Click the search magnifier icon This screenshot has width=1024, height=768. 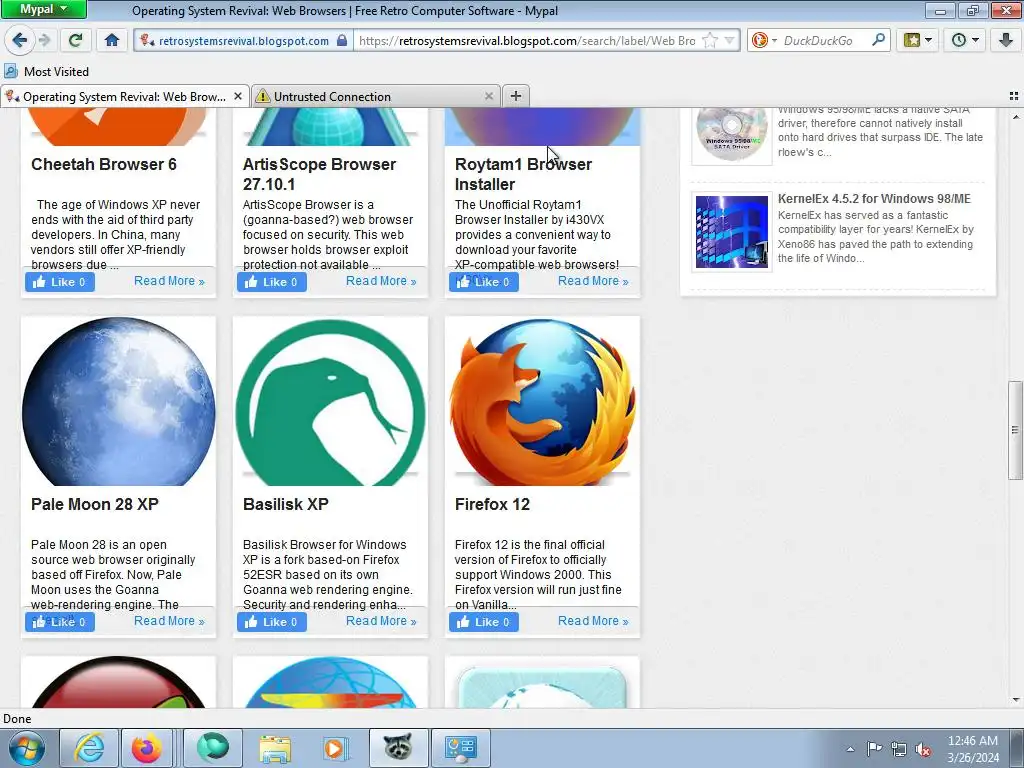click(x=878, y=40)
